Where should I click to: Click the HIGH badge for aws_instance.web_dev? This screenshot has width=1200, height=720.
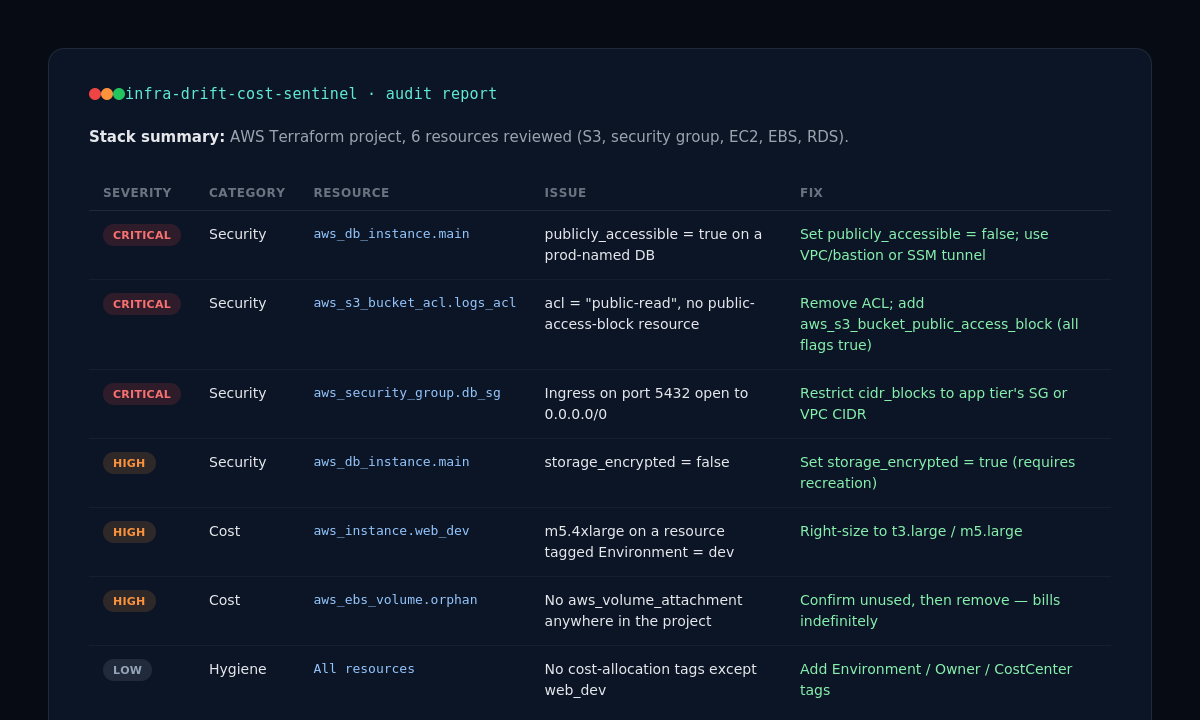coord(129,532)
